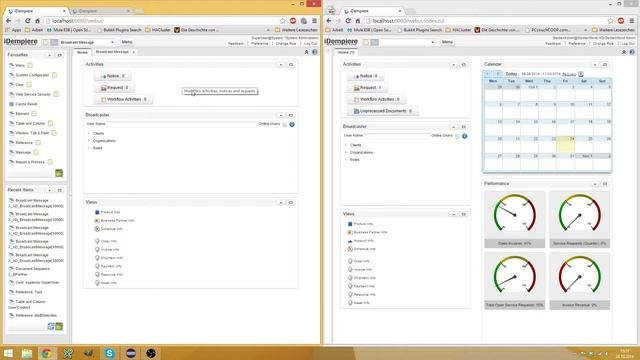Open Request activity in left window

114,87
